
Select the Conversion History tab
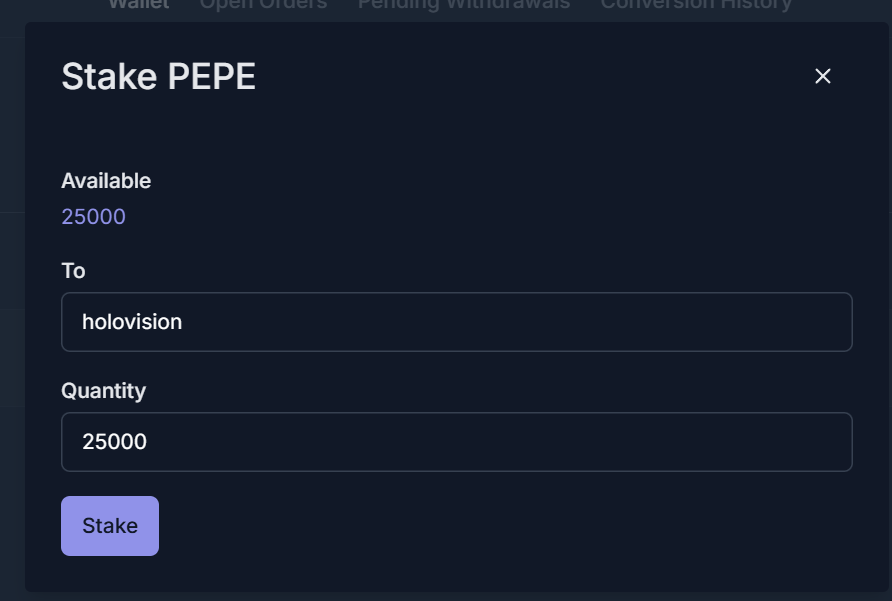tap(696, 5)
